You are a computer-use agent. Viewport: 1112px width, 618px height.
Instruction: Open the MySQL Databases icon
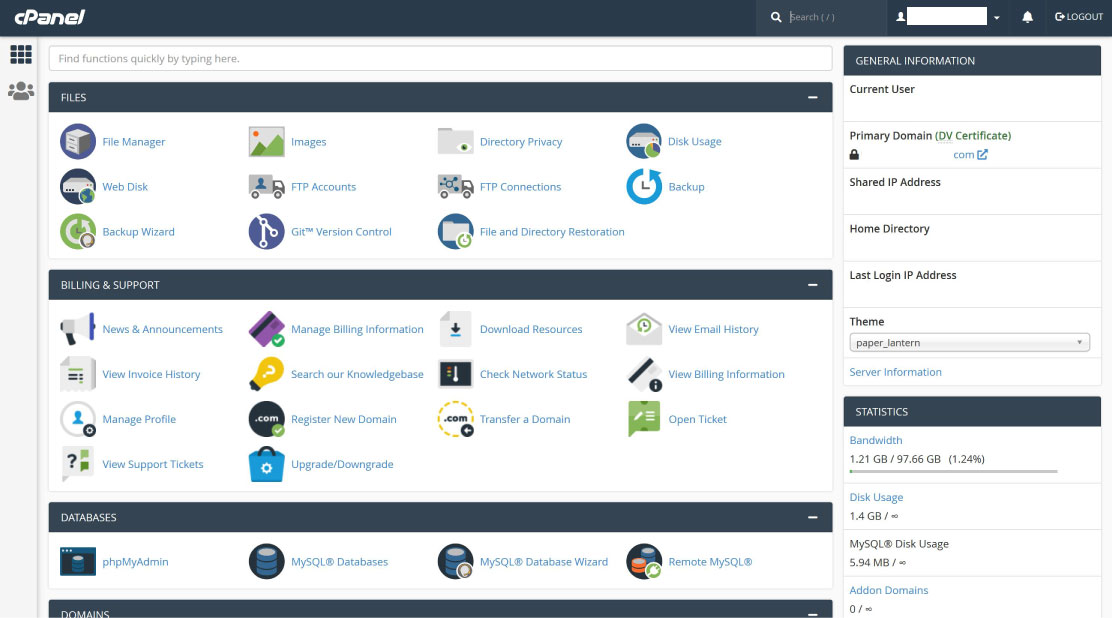[x=267, y=562]
